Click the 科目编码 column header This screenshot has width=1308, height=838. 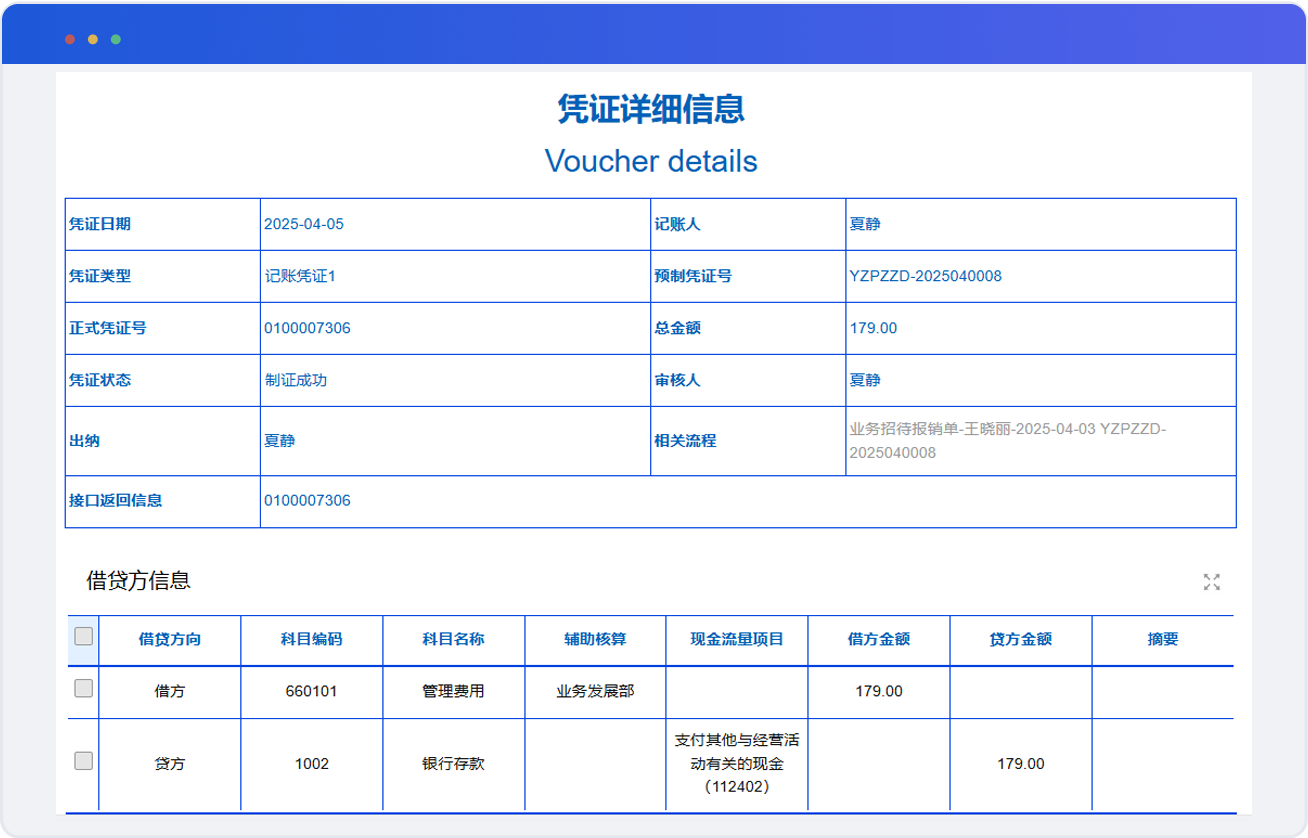tap(311, 639)
